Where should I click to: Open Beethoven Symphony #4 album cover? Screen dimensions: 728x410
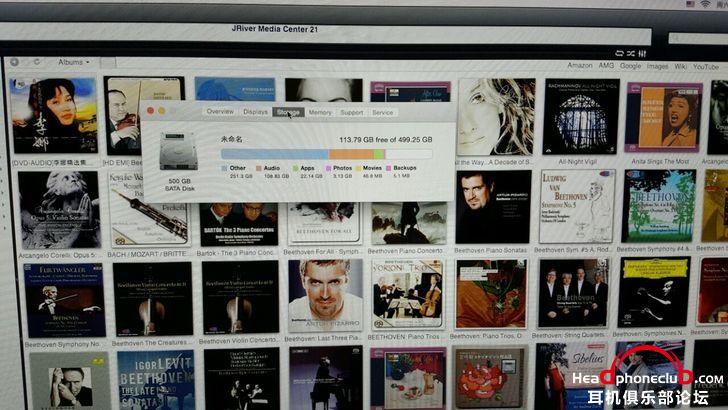pos(658,206)
